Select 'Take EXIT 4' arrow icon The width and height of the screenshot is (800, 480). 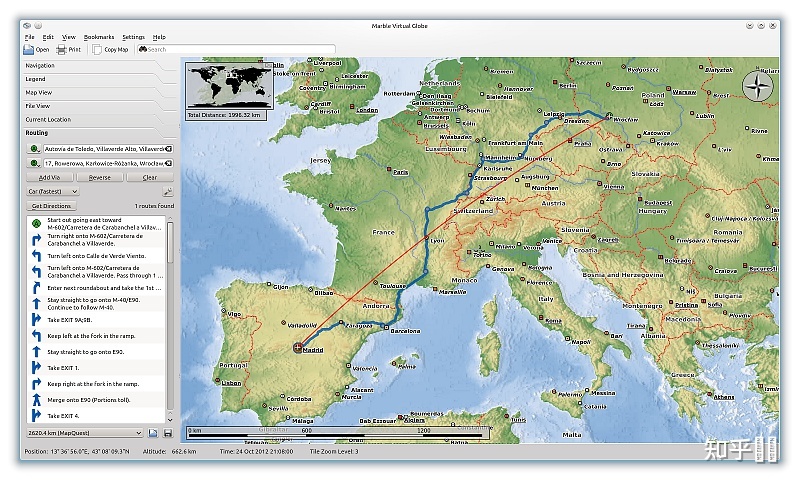(x=36, y=415)
